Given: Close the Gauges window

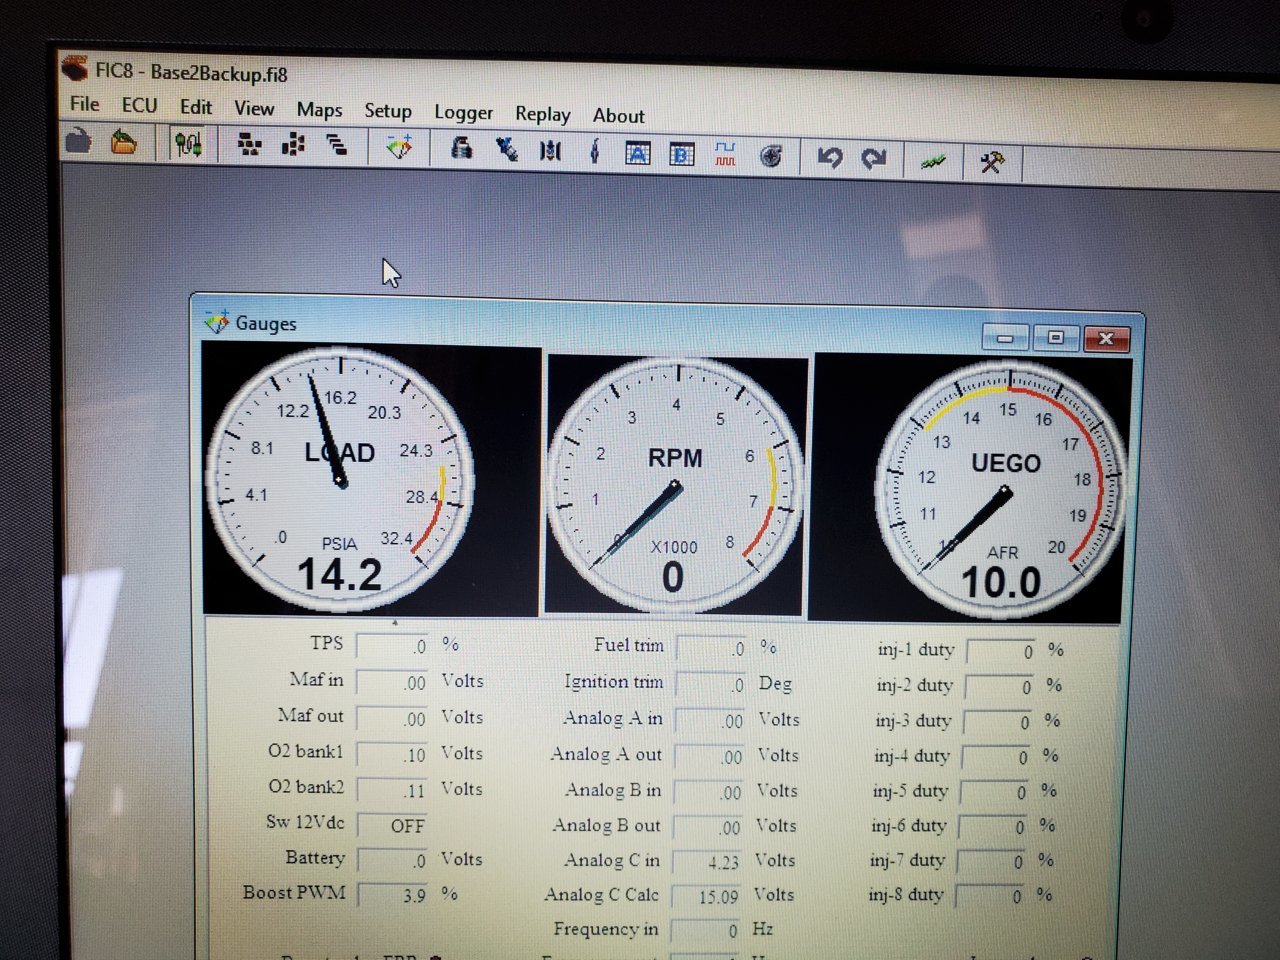Looking at the screenshot, I should coord(1105,339).
